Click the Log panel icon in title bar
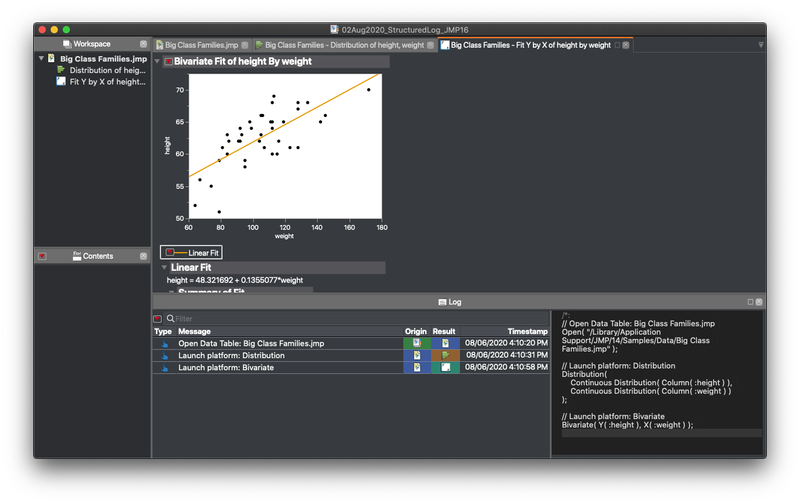 pos(442,302)
